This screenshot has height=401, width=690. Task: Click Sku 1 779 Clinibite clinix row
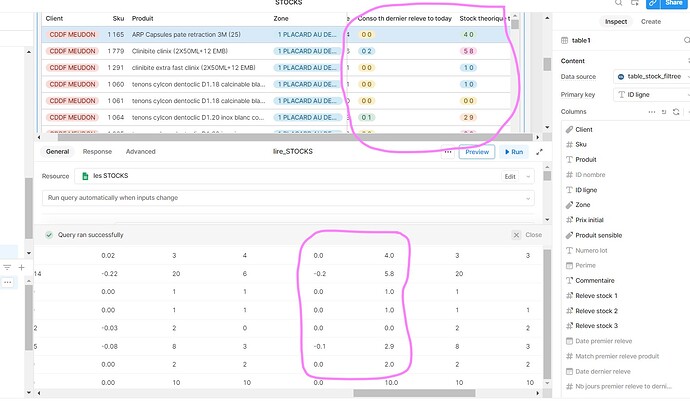coord(276,51)
